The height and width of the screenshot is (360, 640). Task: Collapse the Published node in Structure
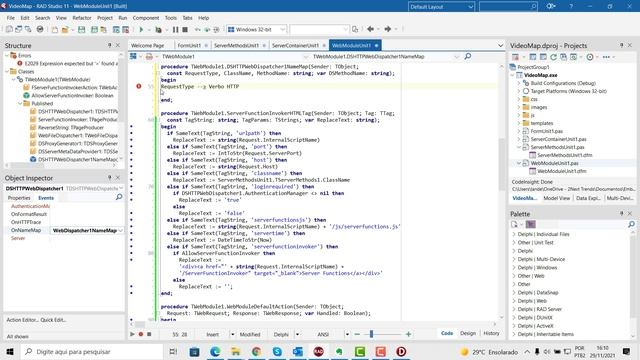[x=20, y=104]
